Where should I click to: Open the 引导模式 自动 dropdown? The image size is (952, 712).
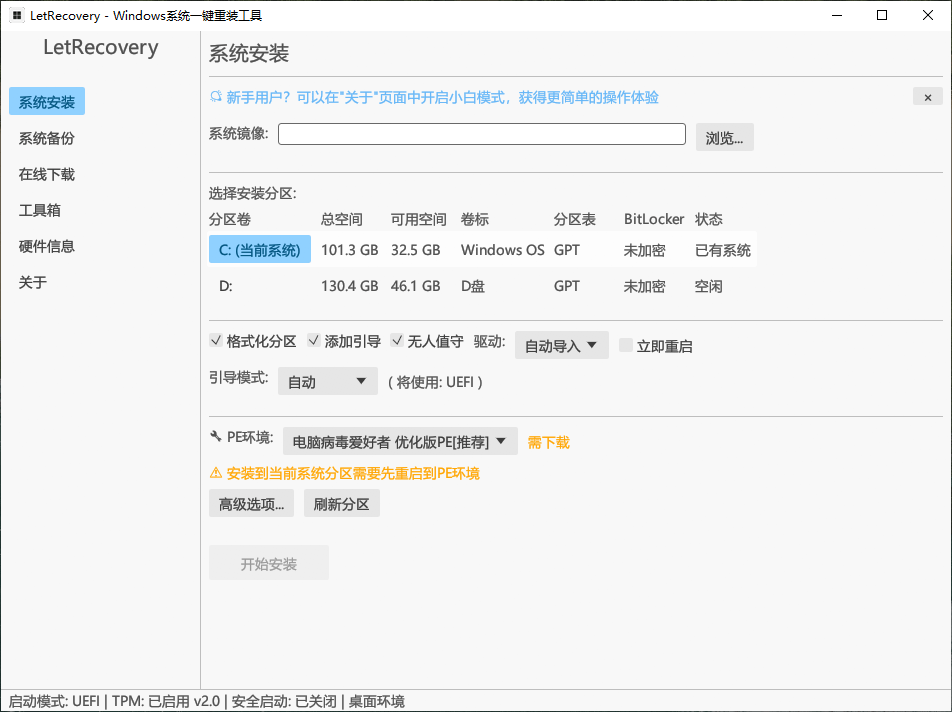(328, 381)
